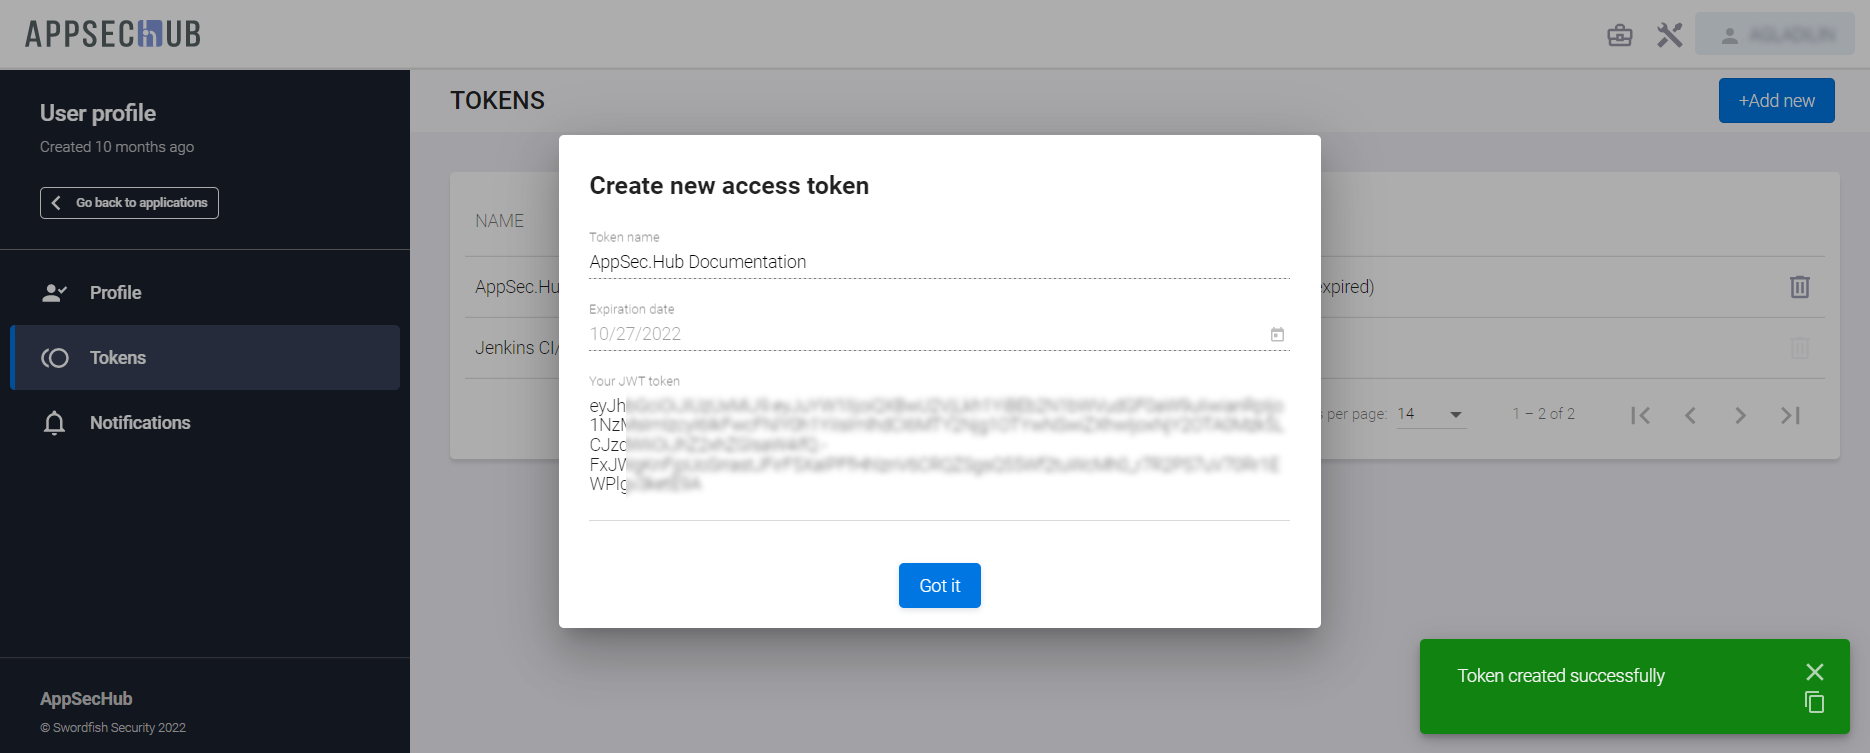Go to next page of tokens
1870x753 pixels.
pyautogui.click(x=1740, y=415)
